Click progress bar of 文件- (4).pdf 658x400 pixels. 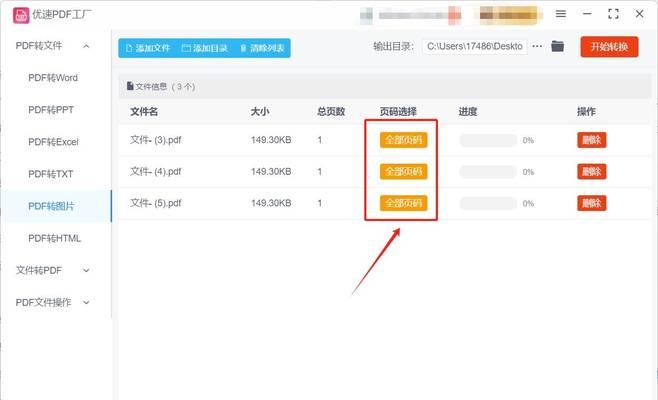pos(488,172)
